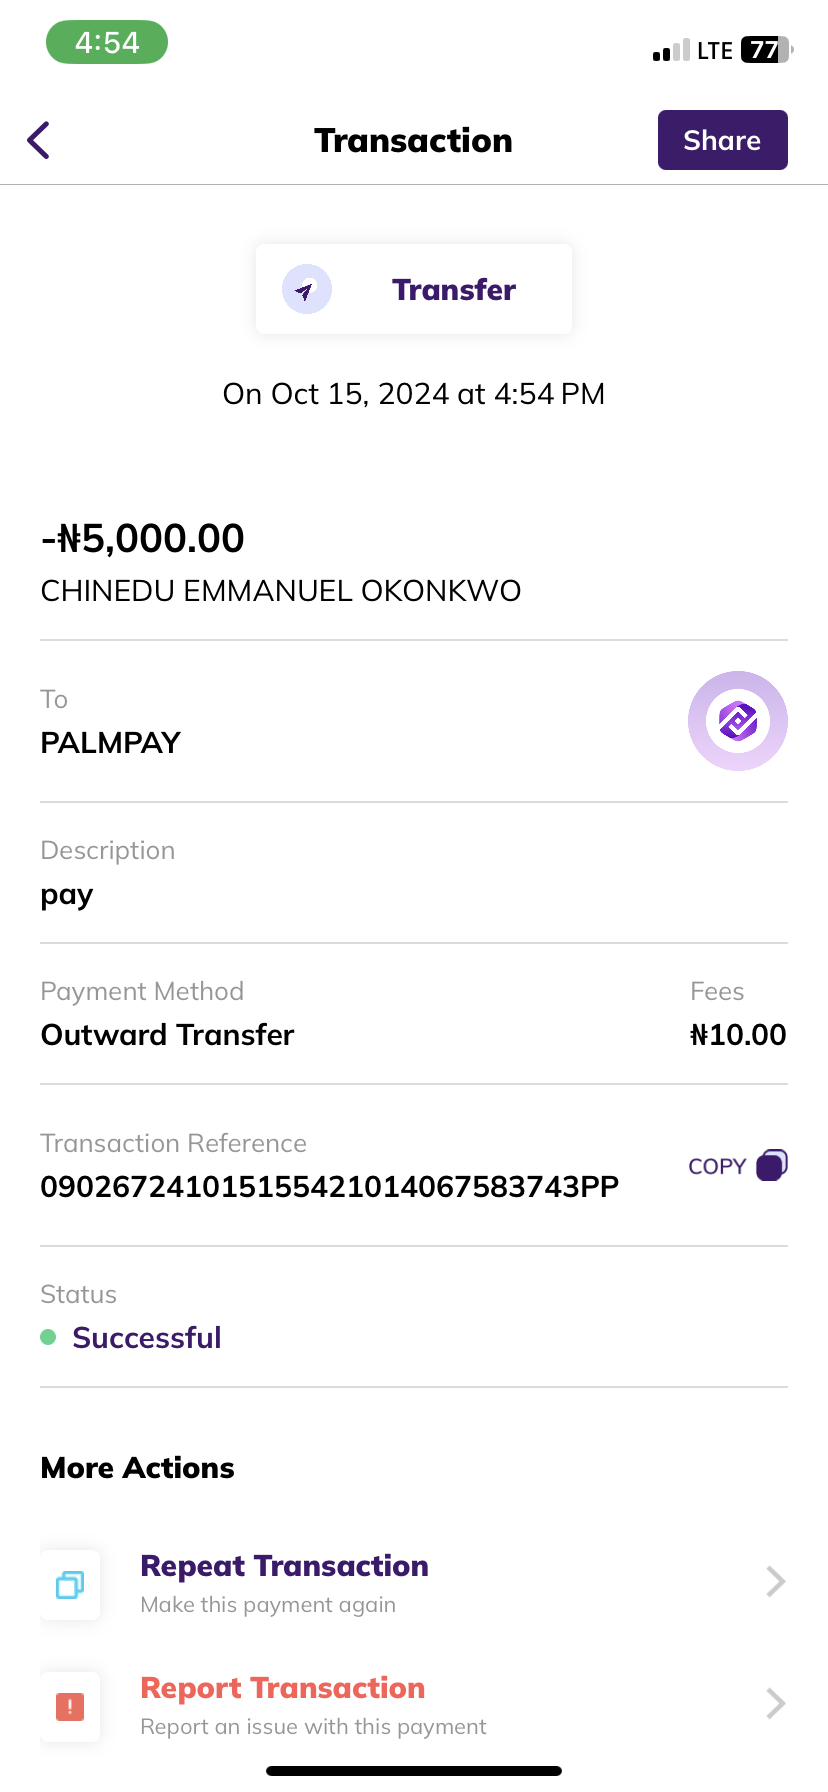Tap the Repeat Transaction icon
This screenshot has width=828, height=1792.
[70, 1585]
